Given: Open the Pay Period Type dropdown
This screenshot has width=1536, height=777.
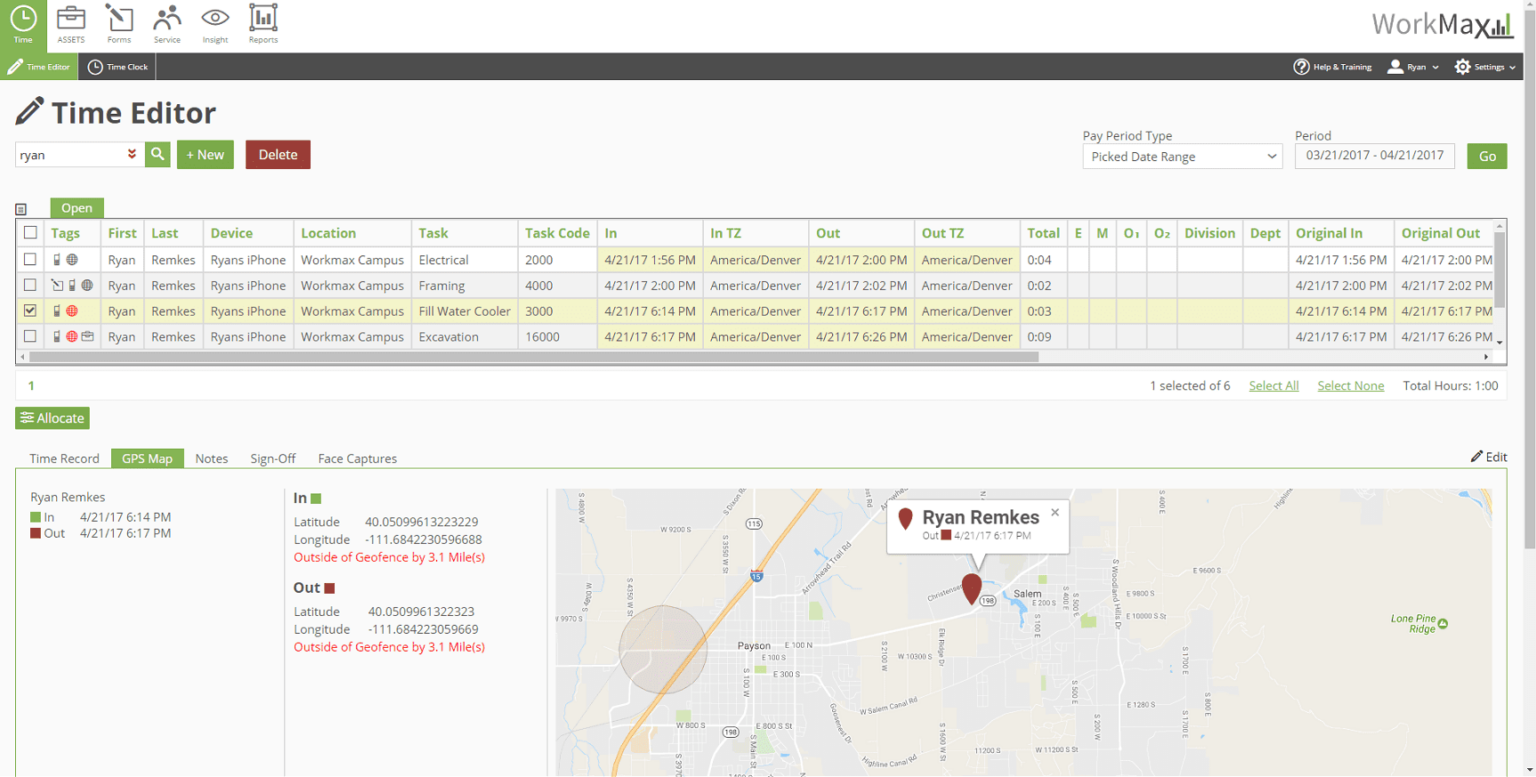Looking at the screenshot, I should pos(1182,156).
